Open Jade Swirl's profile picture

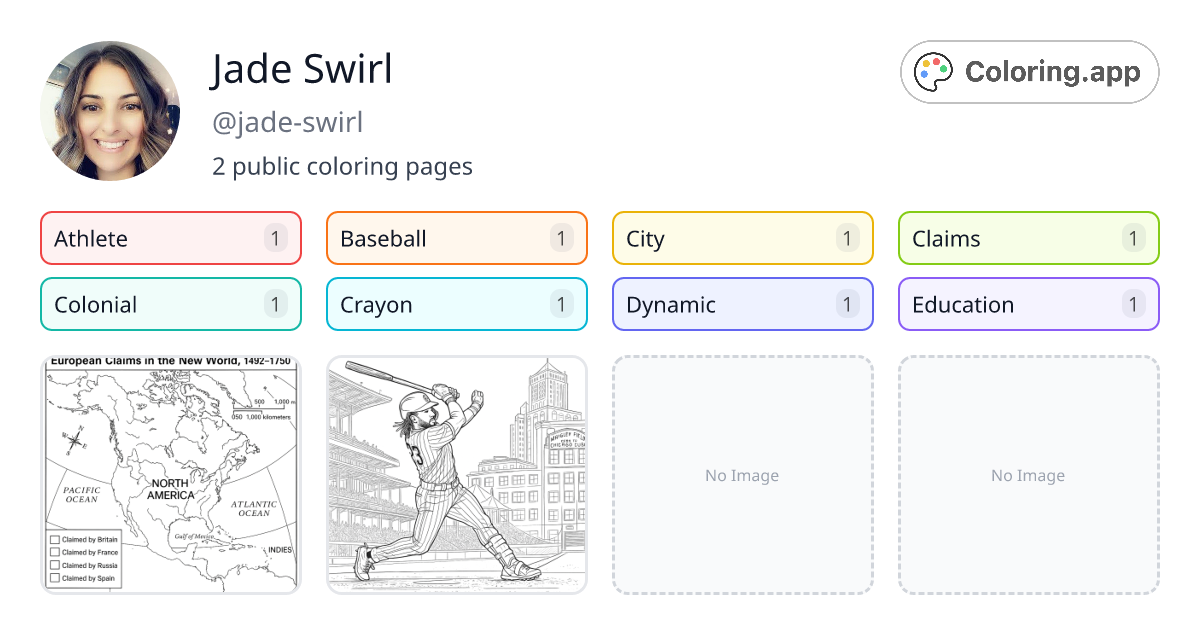[x=110, y=111]
